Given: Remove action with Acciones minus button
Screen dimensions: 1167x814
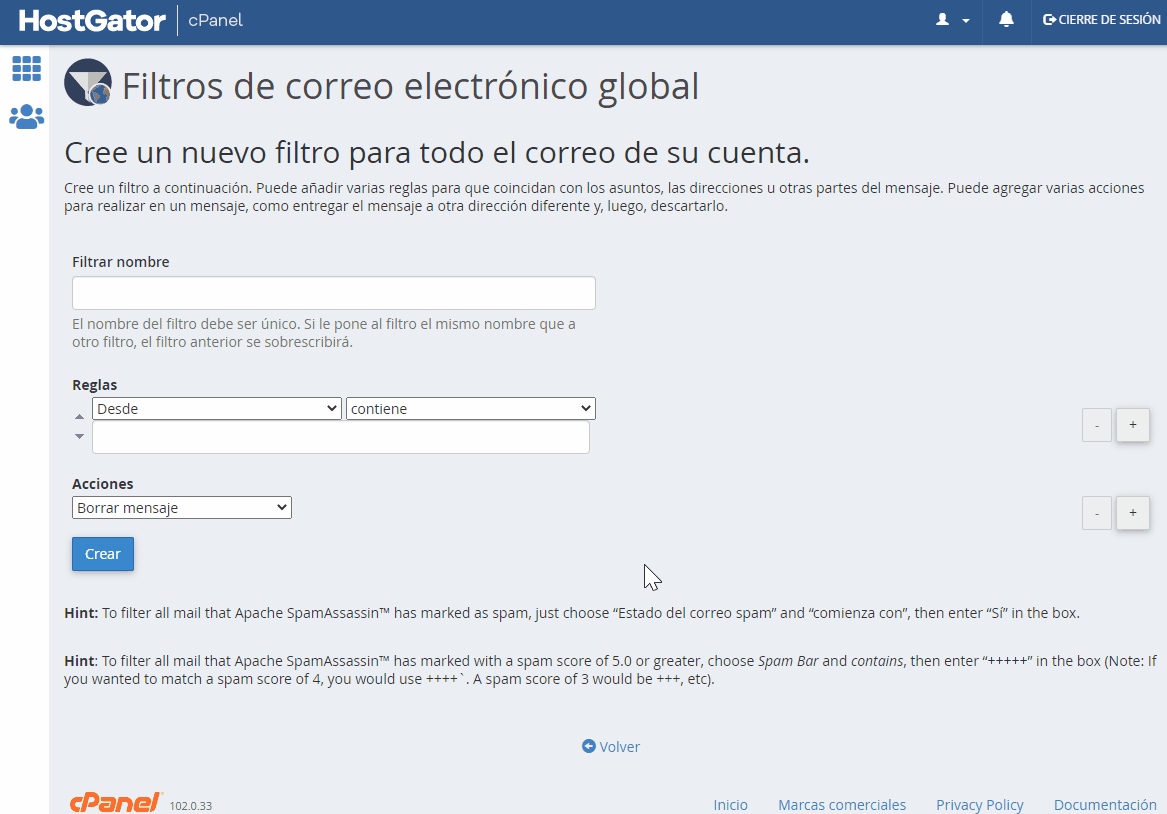Looking at the screenshot, I should point(1096,513).
